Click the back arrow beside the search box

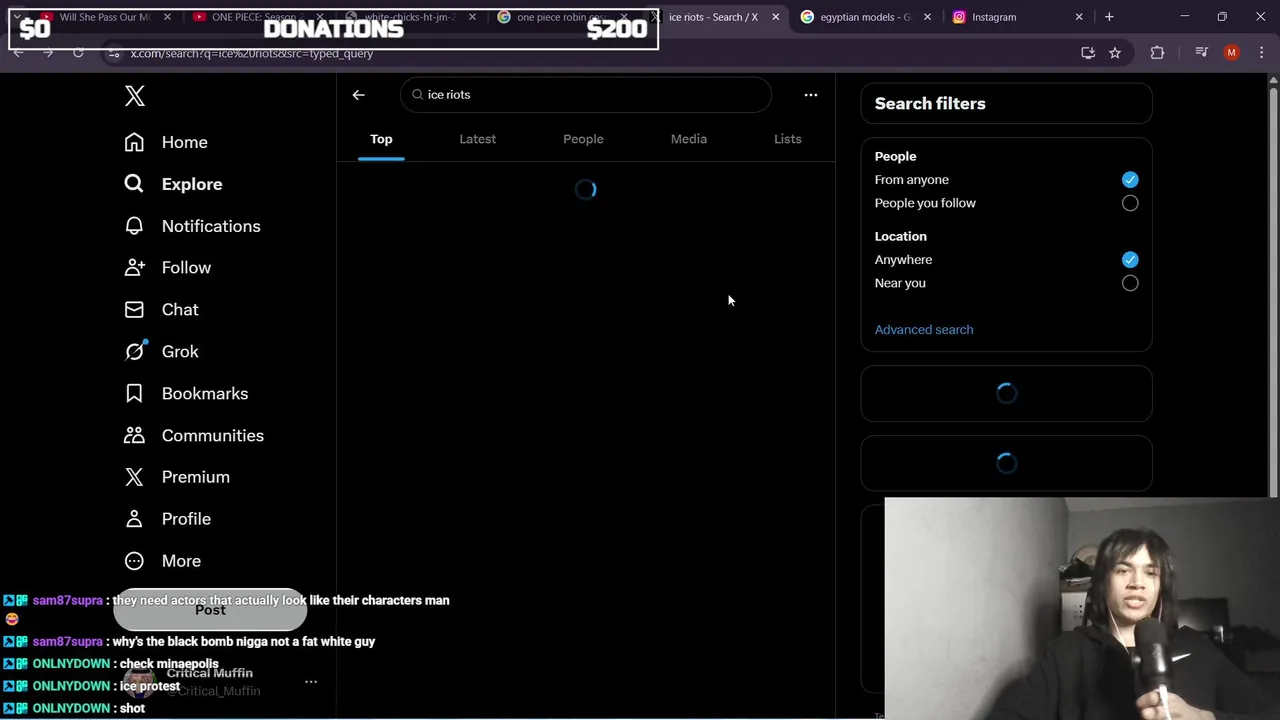pyautogui.click(x=358, y=95)
